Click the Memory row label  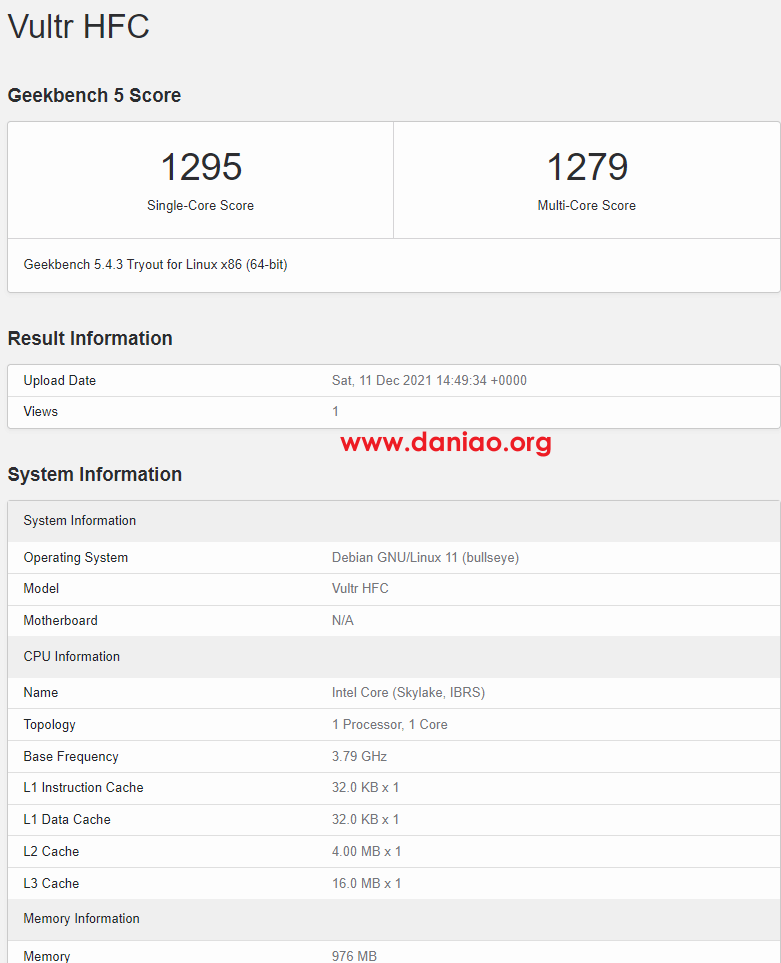tap(47, 956)
